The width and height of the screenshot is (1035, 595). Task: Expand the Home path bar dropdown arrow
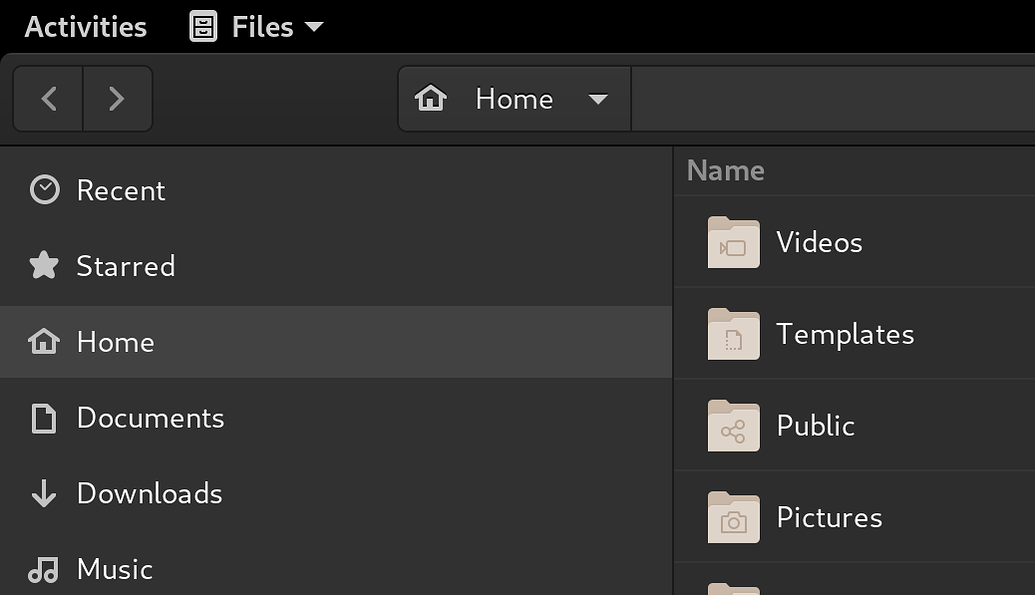click(x=598, y=99)
